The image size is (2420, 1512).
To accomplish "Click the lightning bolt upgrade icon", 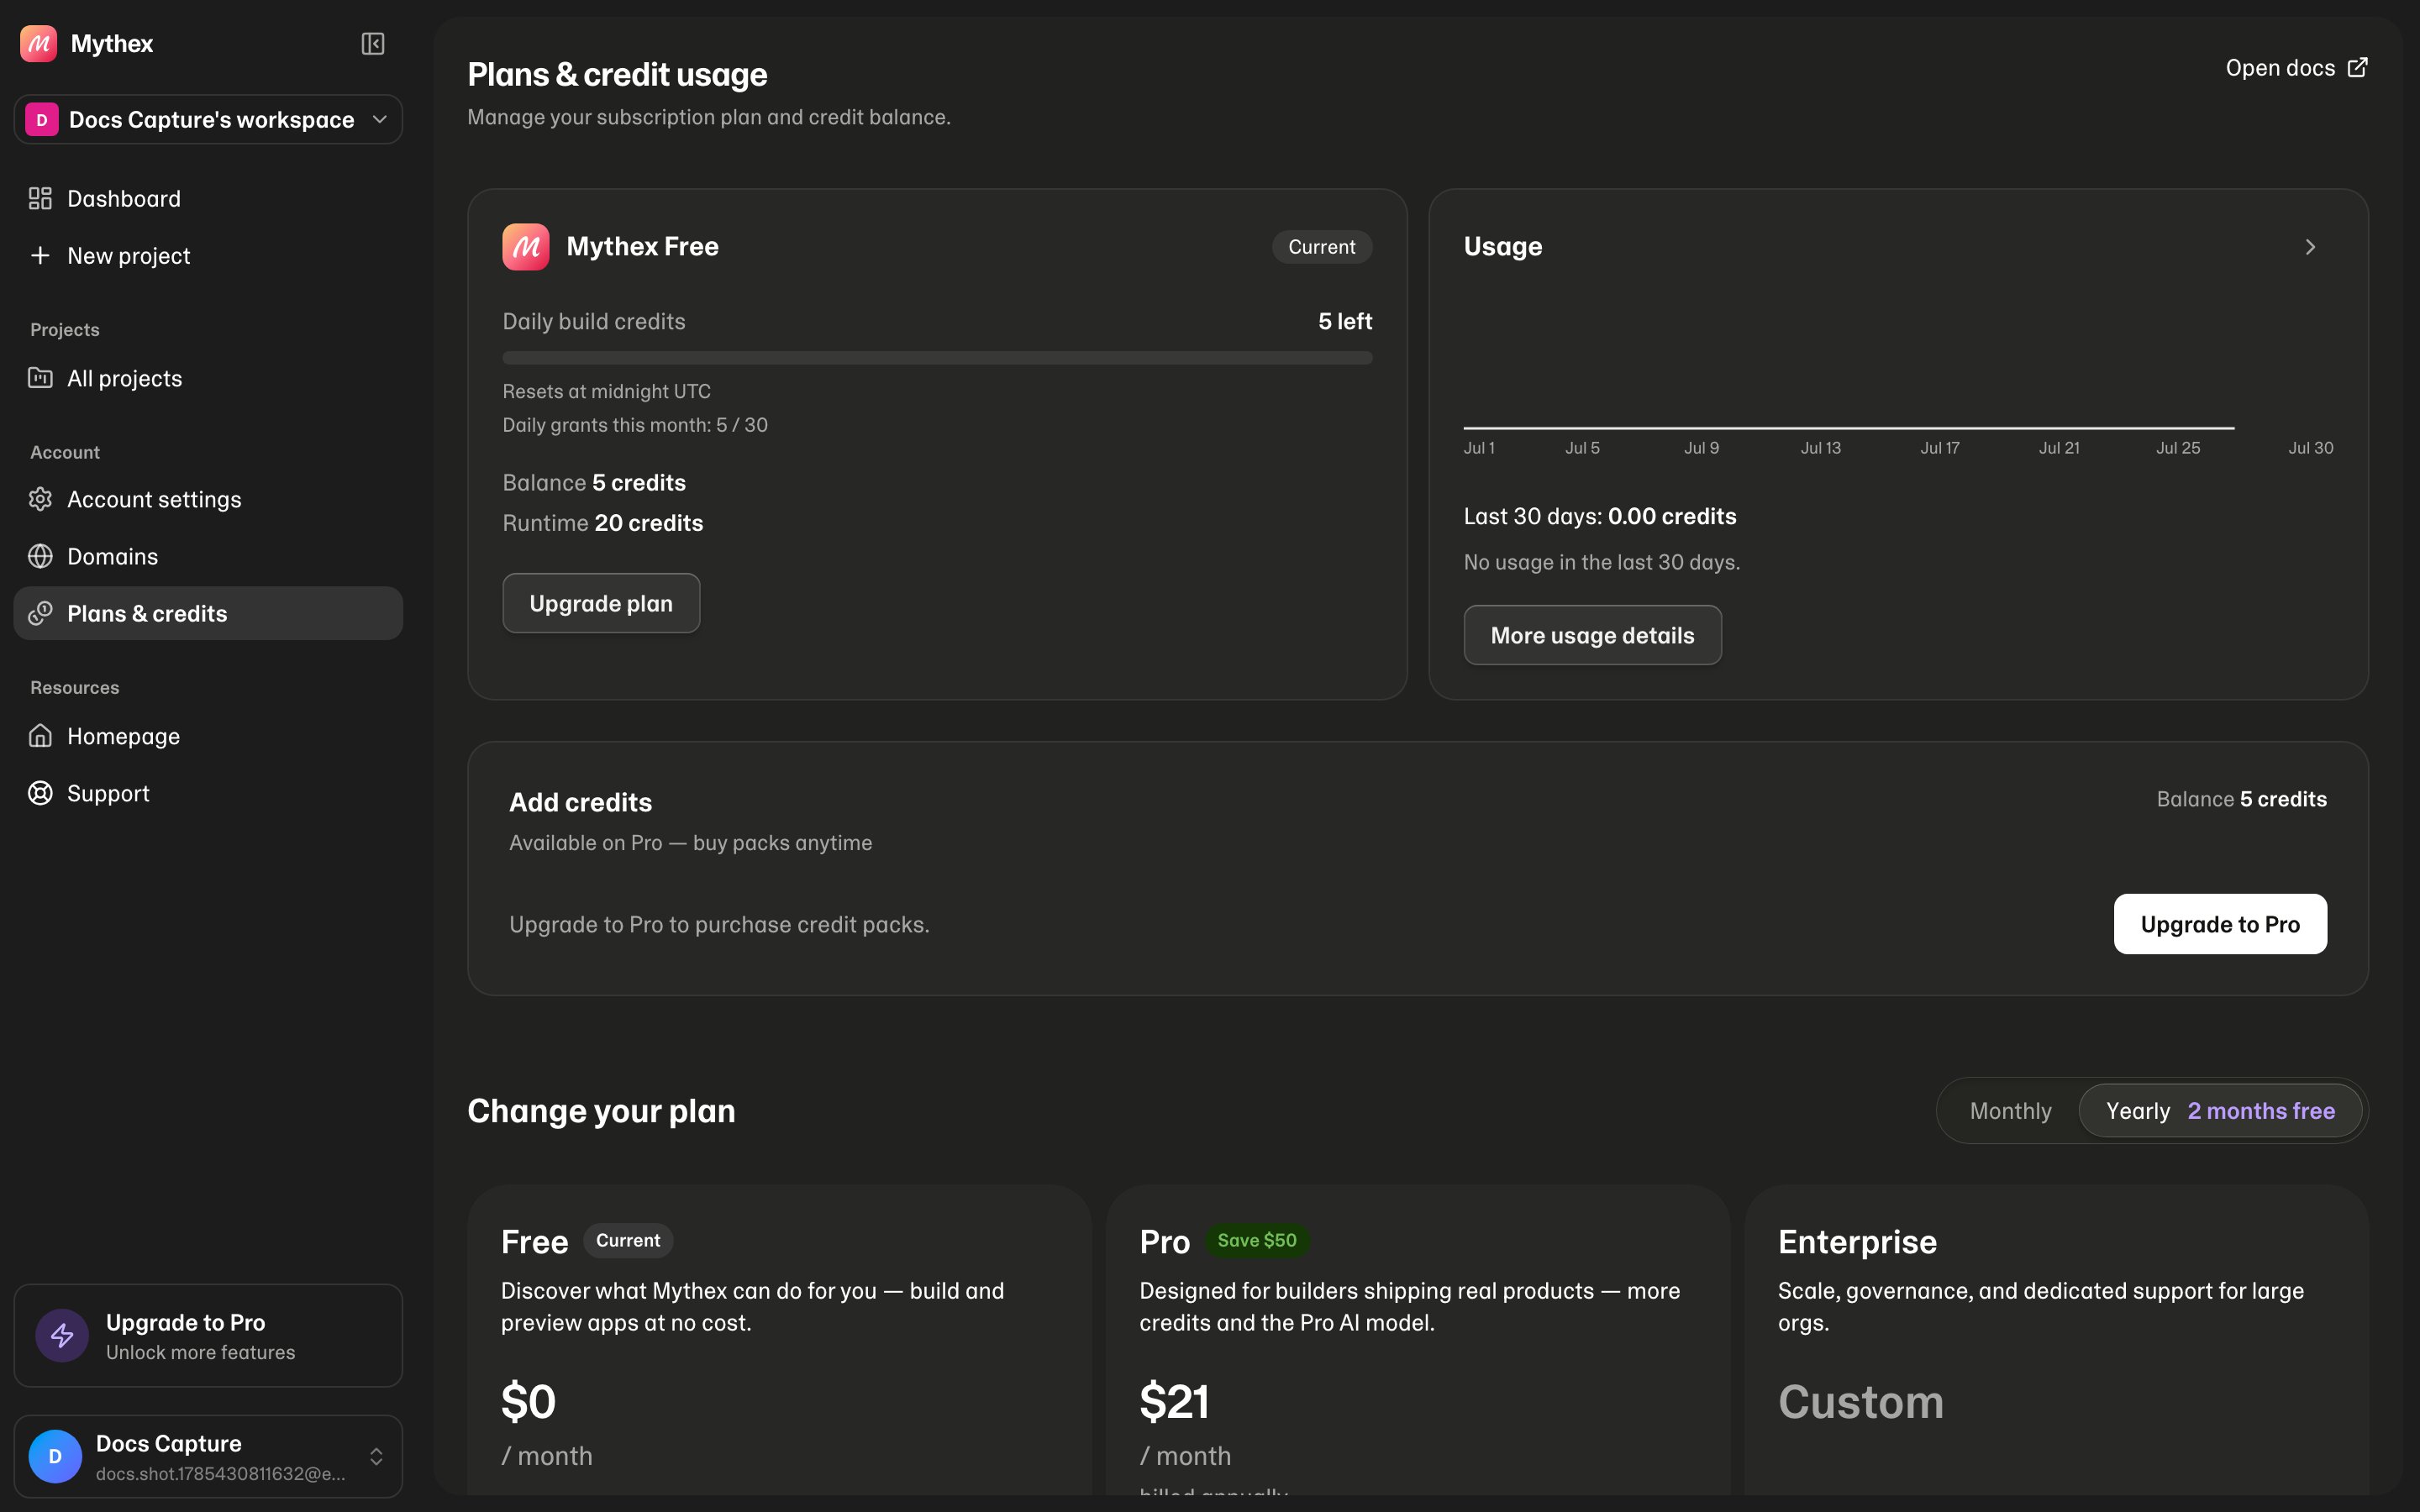I will pos(62,1335).
